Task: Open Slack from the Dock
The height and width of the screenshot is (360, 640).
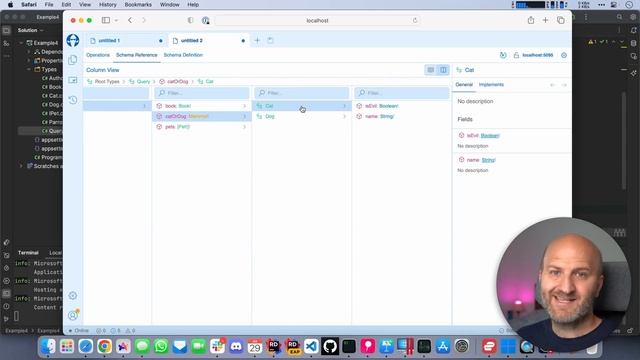Action: coord(217,346)
